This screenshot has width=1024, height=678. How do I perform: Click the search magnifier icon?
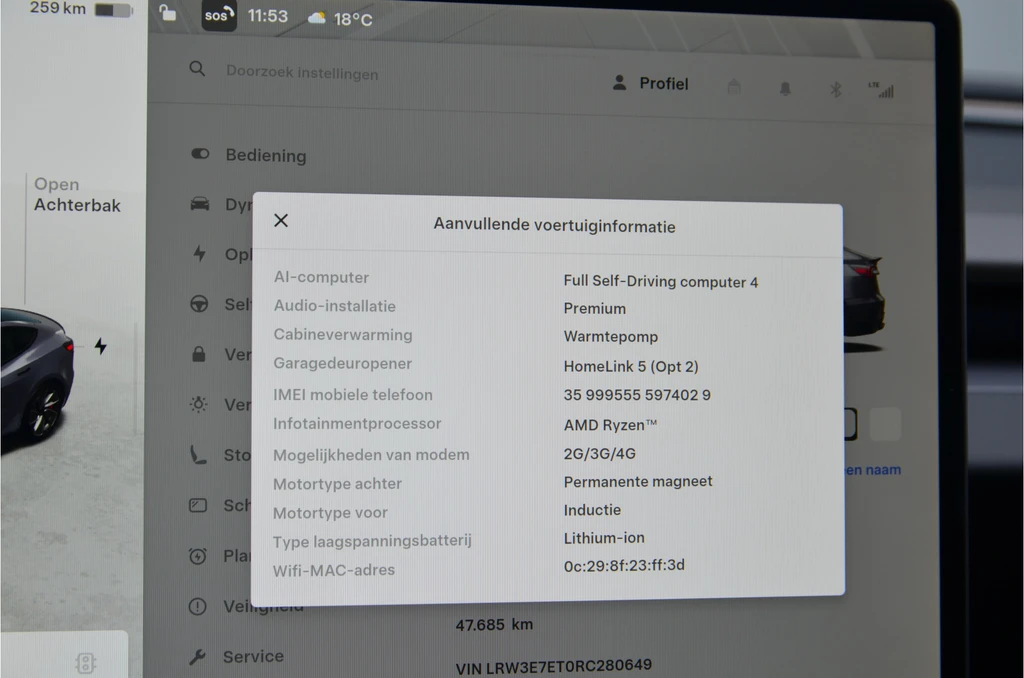tap(197, 69)
